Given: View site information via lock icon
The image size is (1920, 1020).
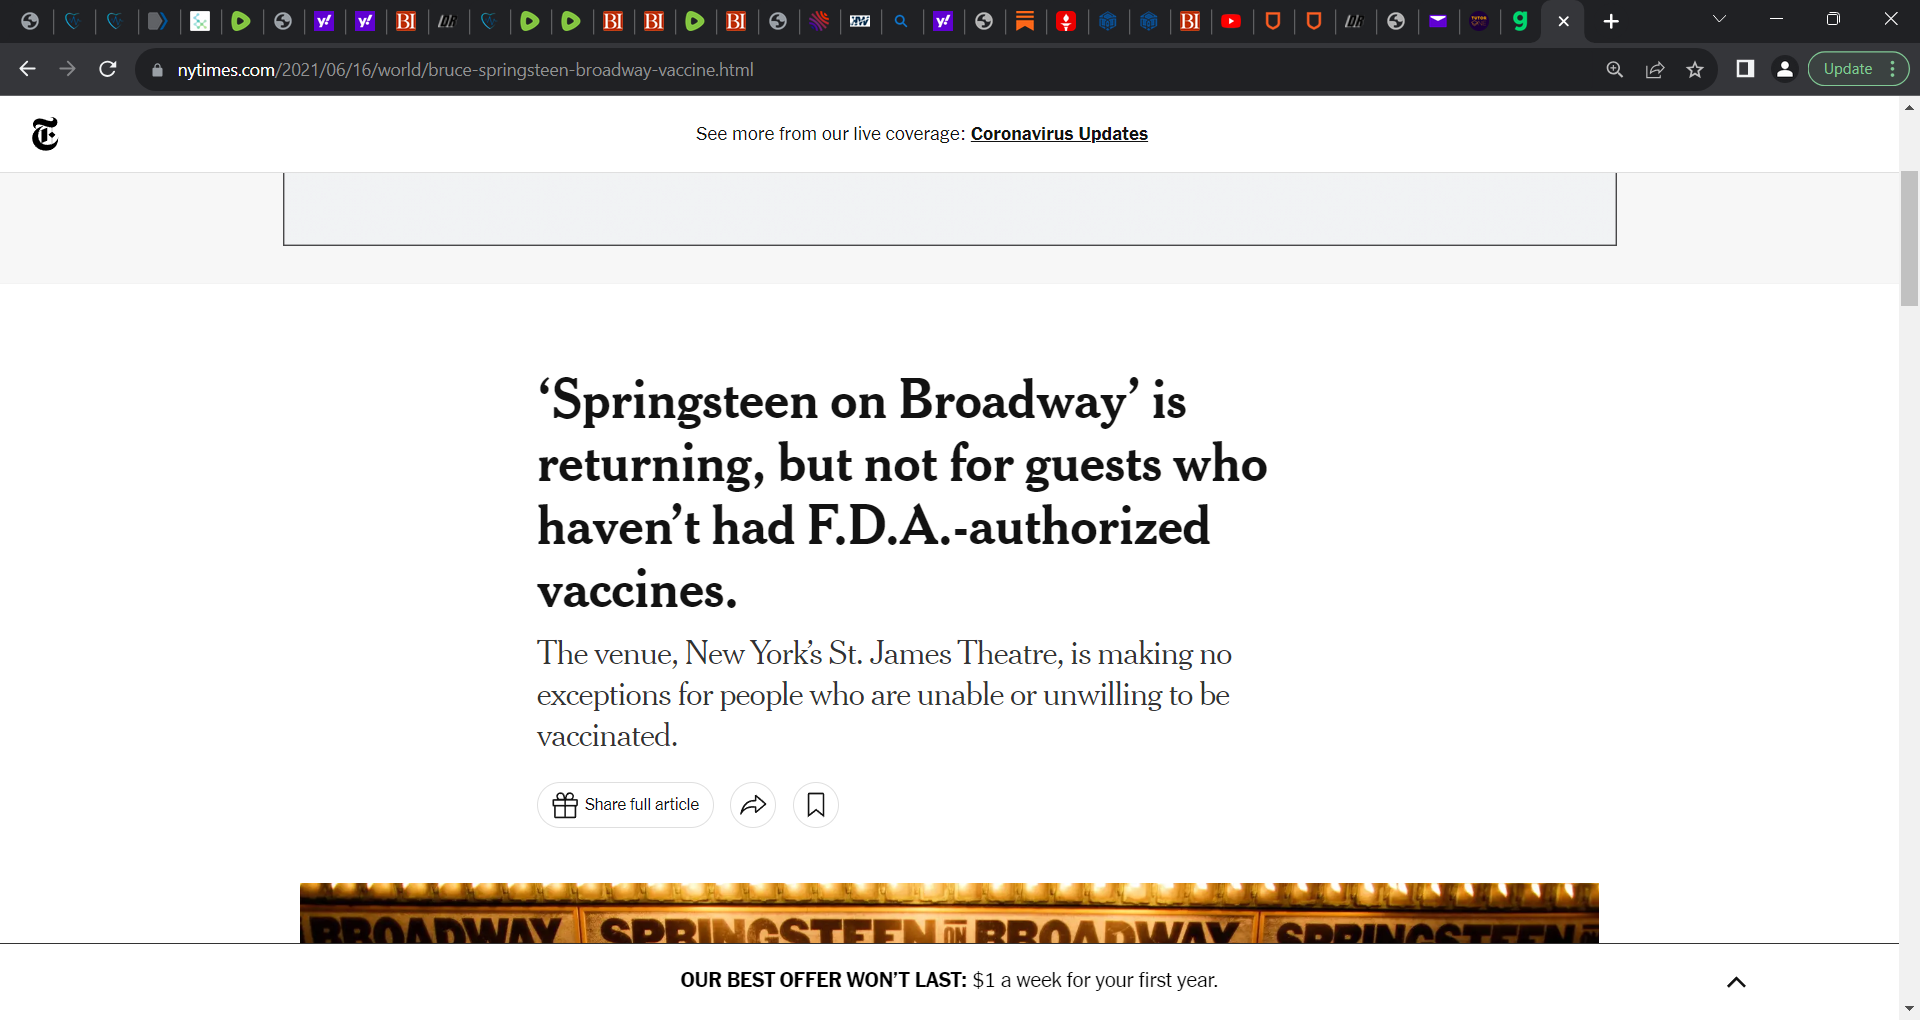Looking at the screenshot, I should [157, 70].
